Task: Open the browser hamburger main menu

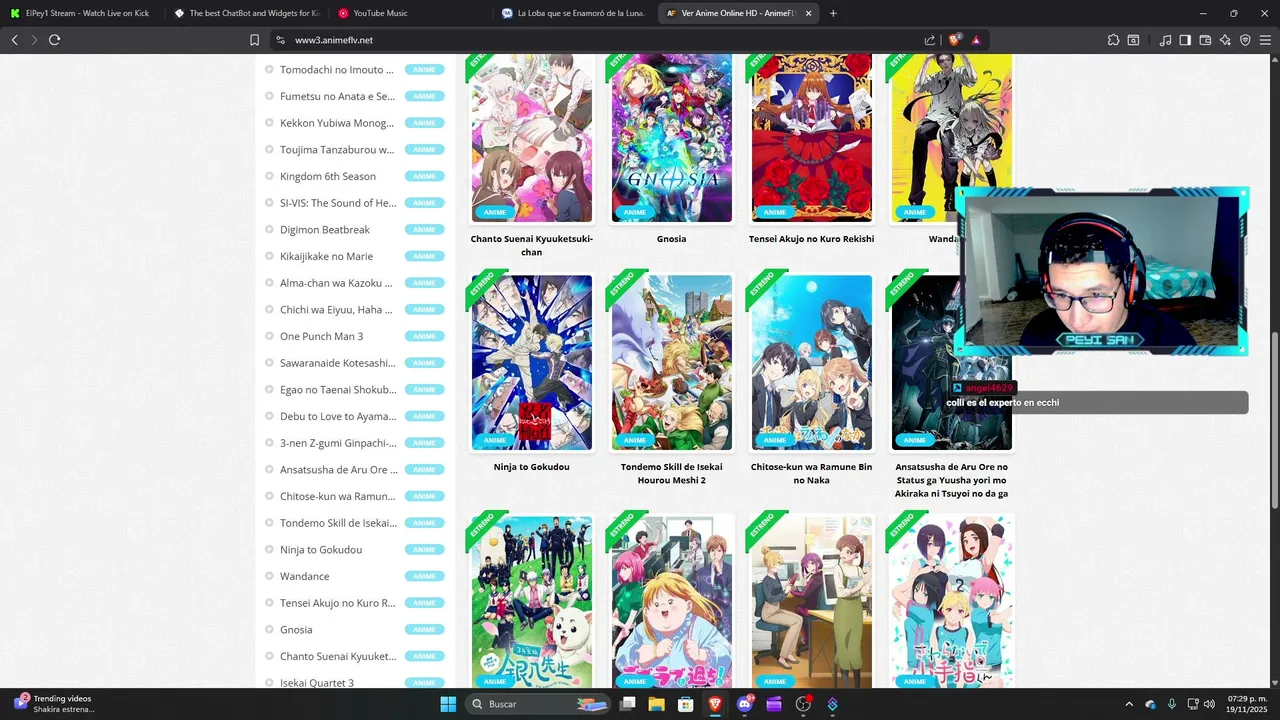Action: (x=1265, y=40)
